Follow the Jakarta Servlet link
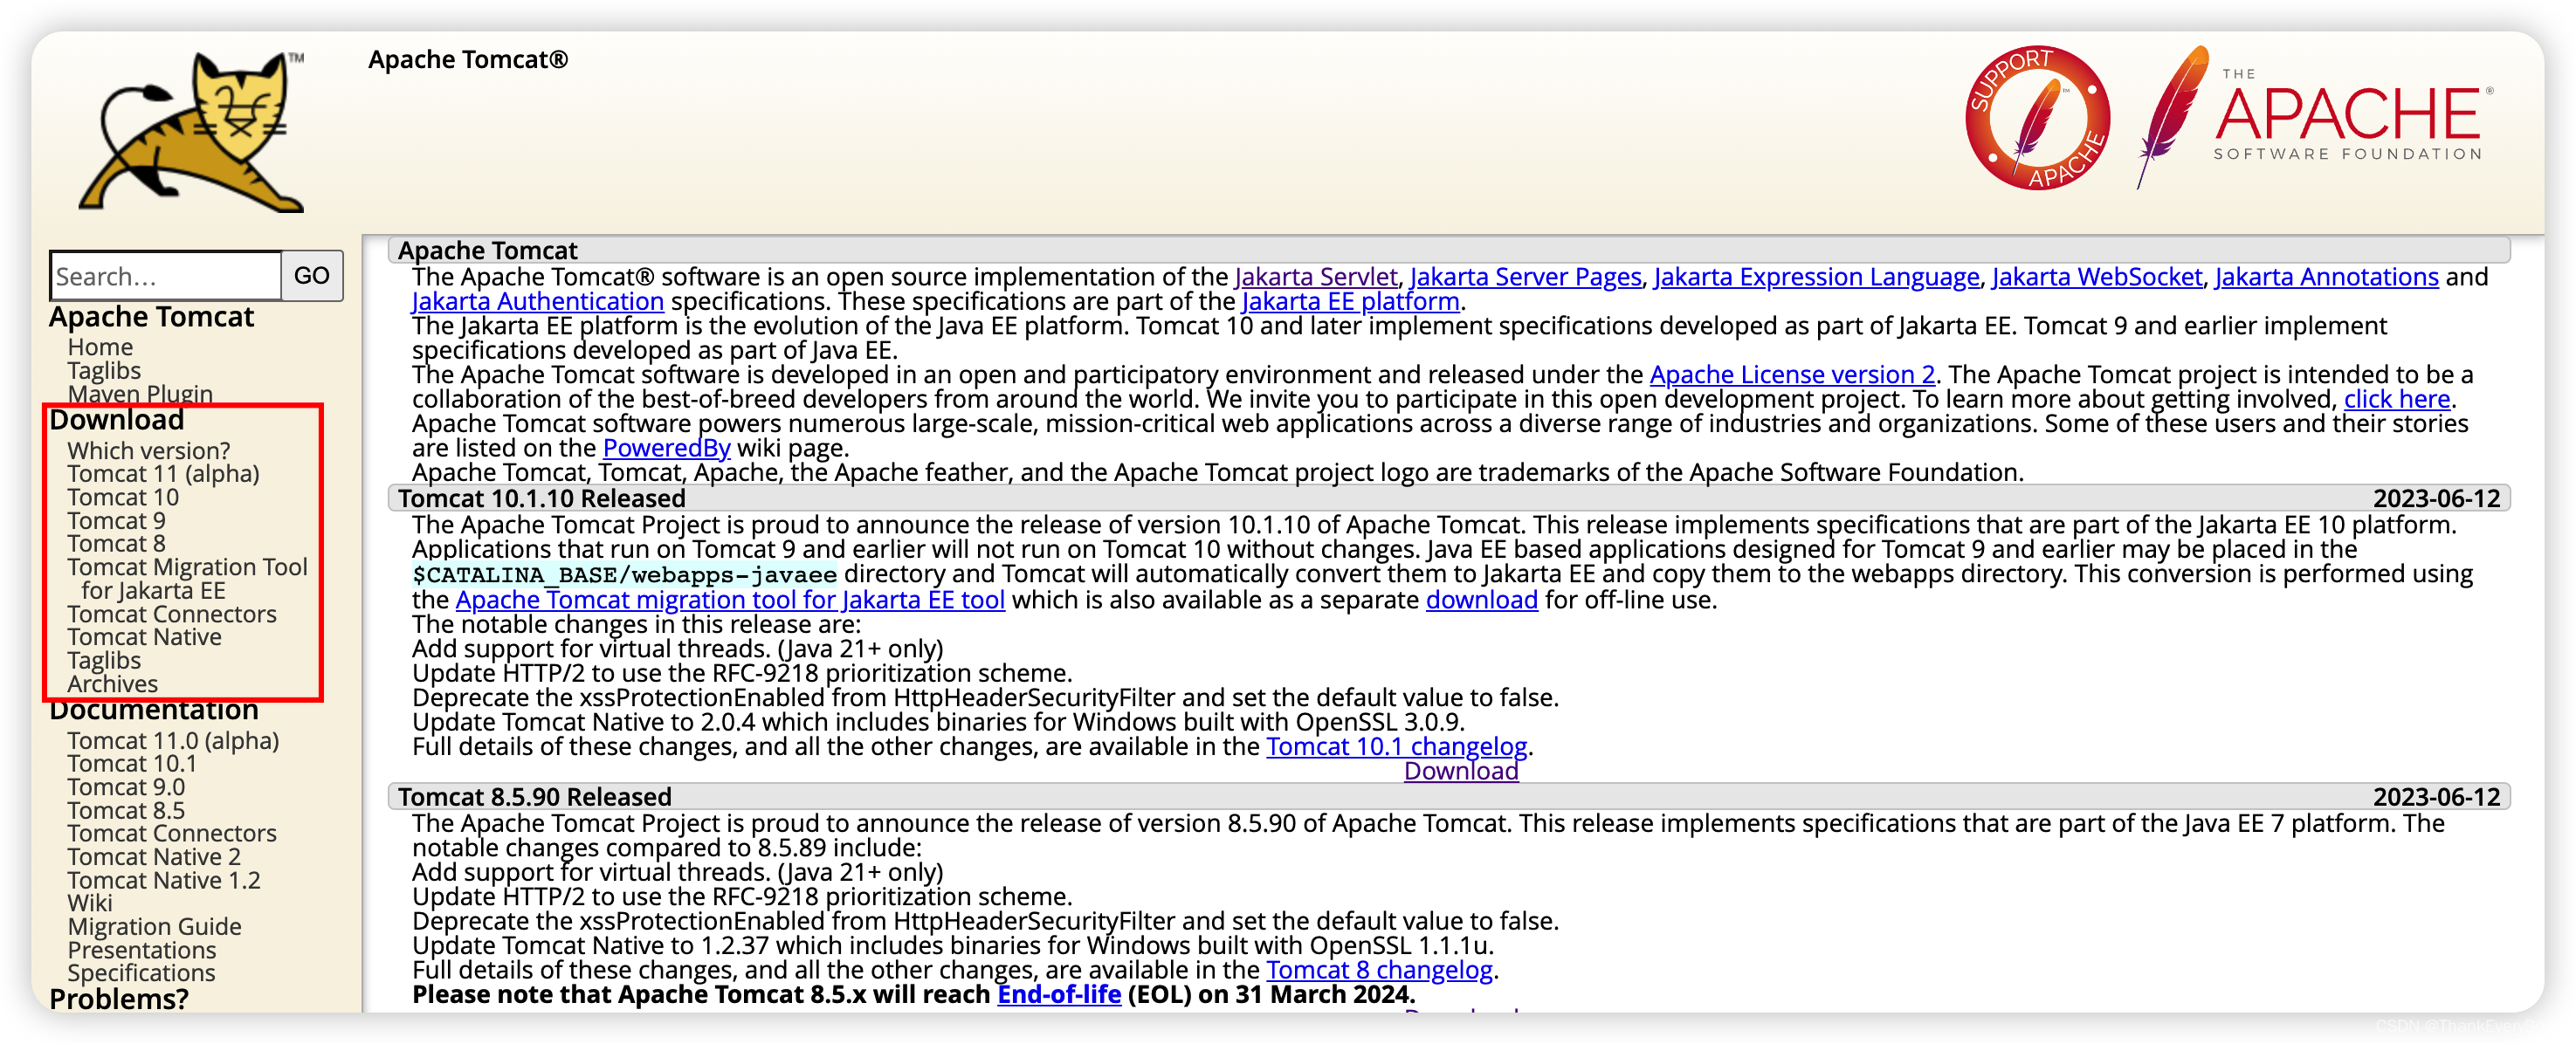Viewport: 2576px width, 1044px height. (x=1315, y=277)
